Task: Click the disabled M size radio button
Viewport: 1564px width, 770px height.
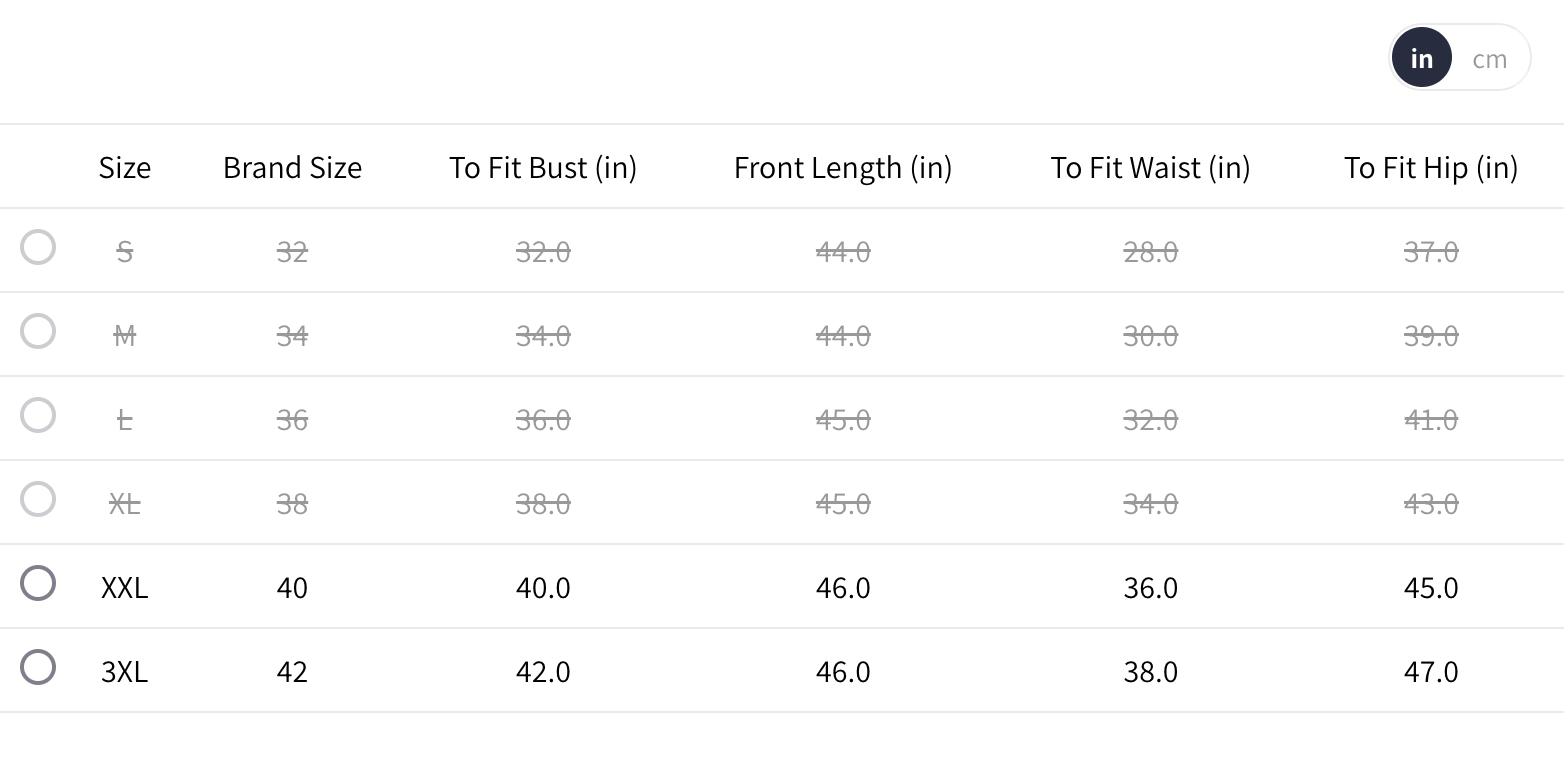Action: 38,331
